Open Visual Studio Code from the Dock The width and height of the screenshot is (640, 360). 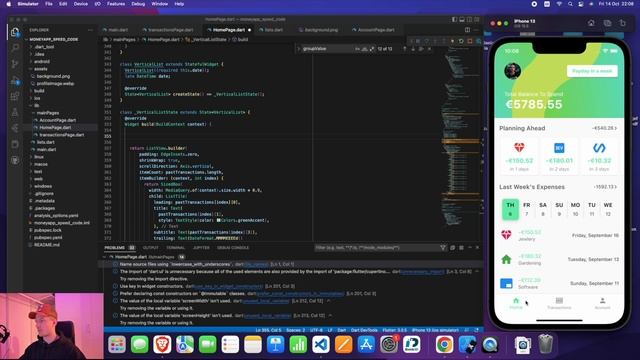coord(321,345)
